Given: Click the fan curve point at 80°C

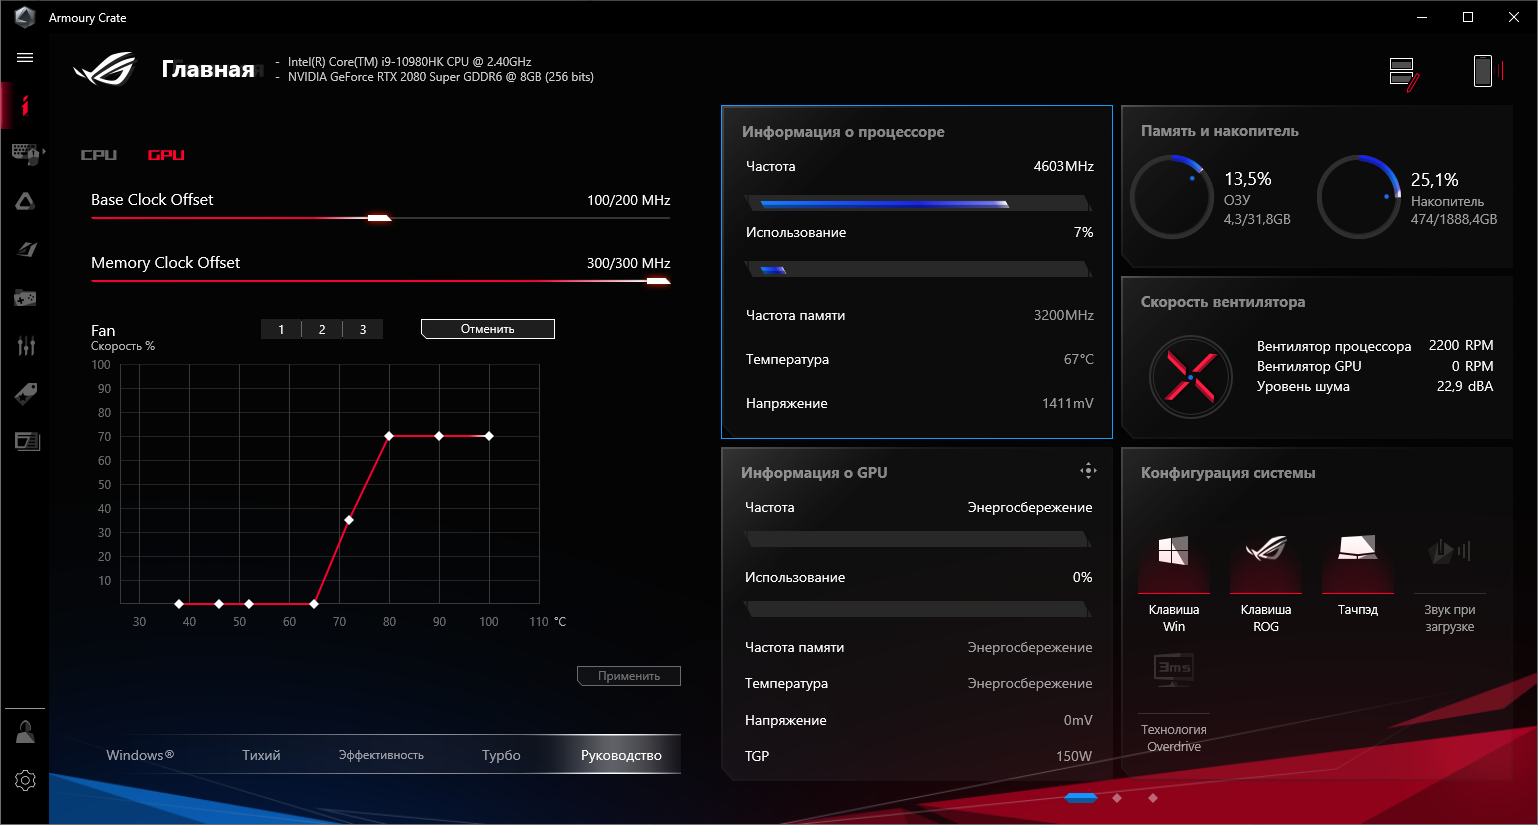Looking at the screenshot, I should (389, 436).
